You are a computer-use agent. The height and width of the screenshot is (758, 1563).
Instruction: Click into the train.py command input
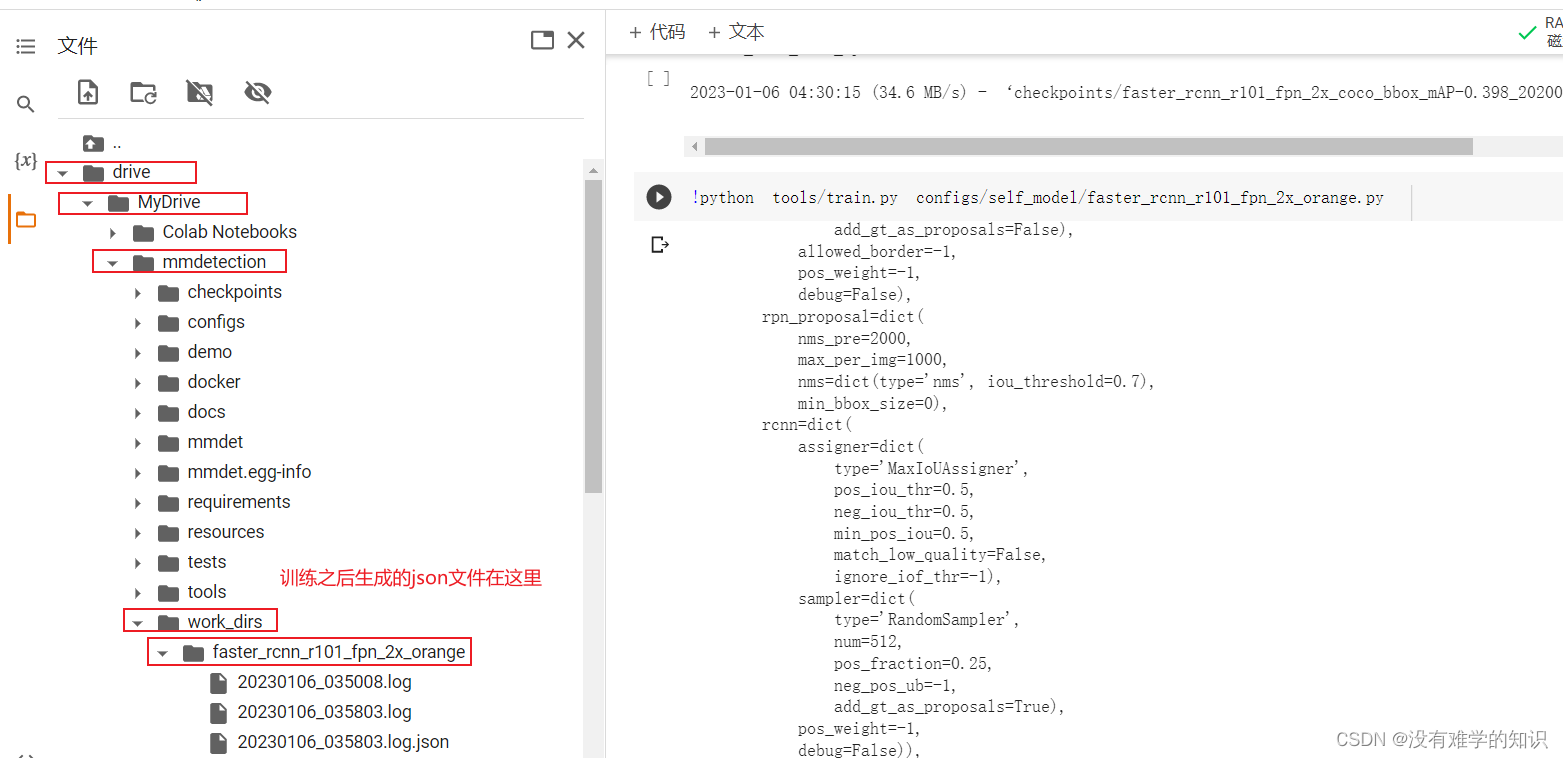pyautogui.click(x=1037, y=198)
